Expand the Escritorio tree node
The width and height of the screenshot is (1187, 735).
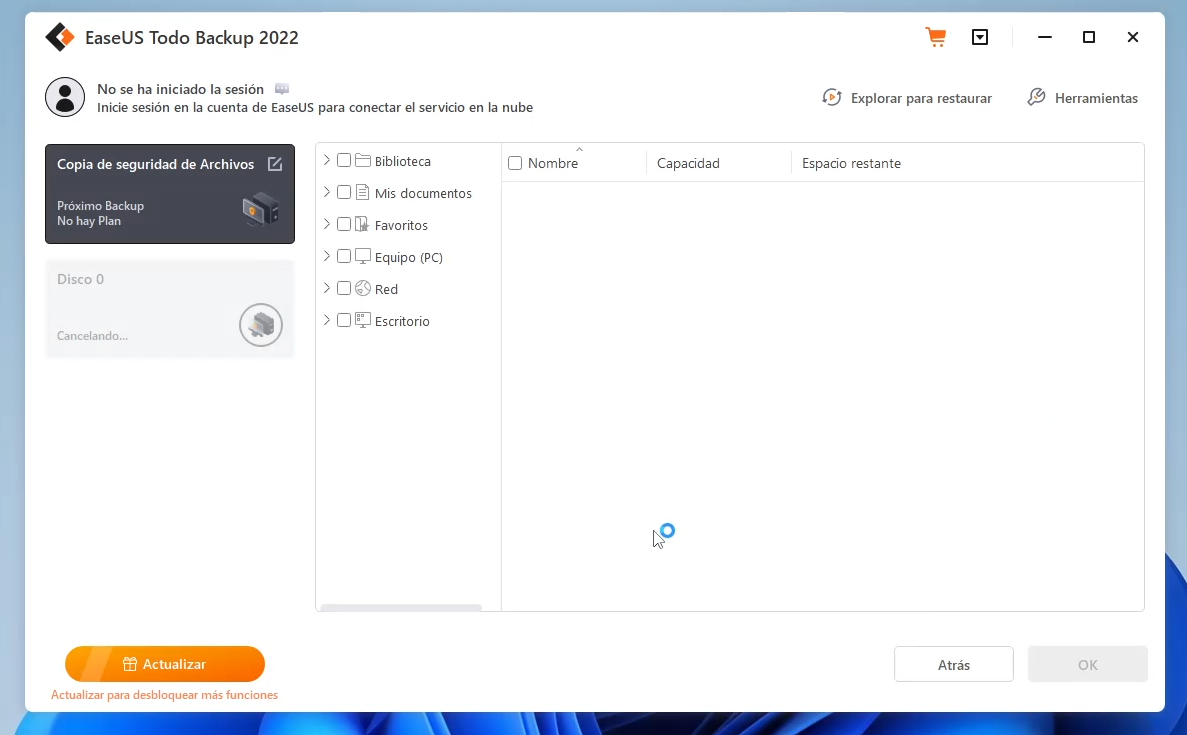pos(327,321)
